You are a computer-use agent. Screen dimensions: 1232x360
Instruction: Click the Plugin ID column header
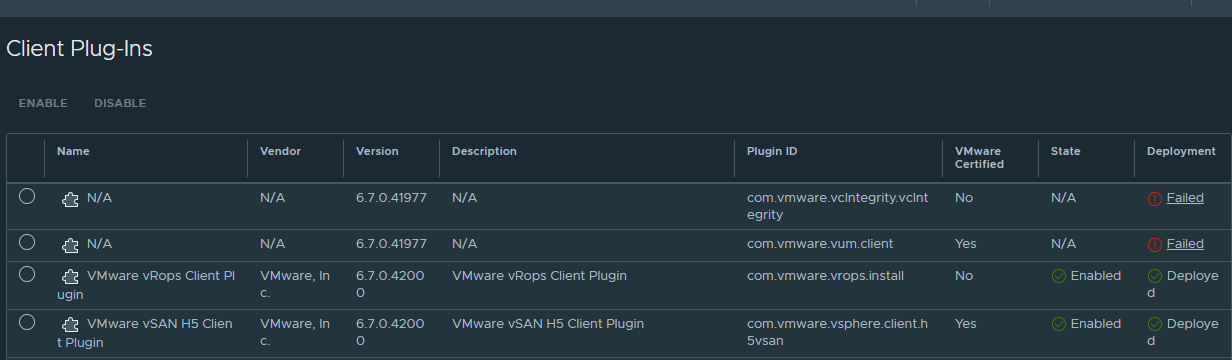pos(772,151)
